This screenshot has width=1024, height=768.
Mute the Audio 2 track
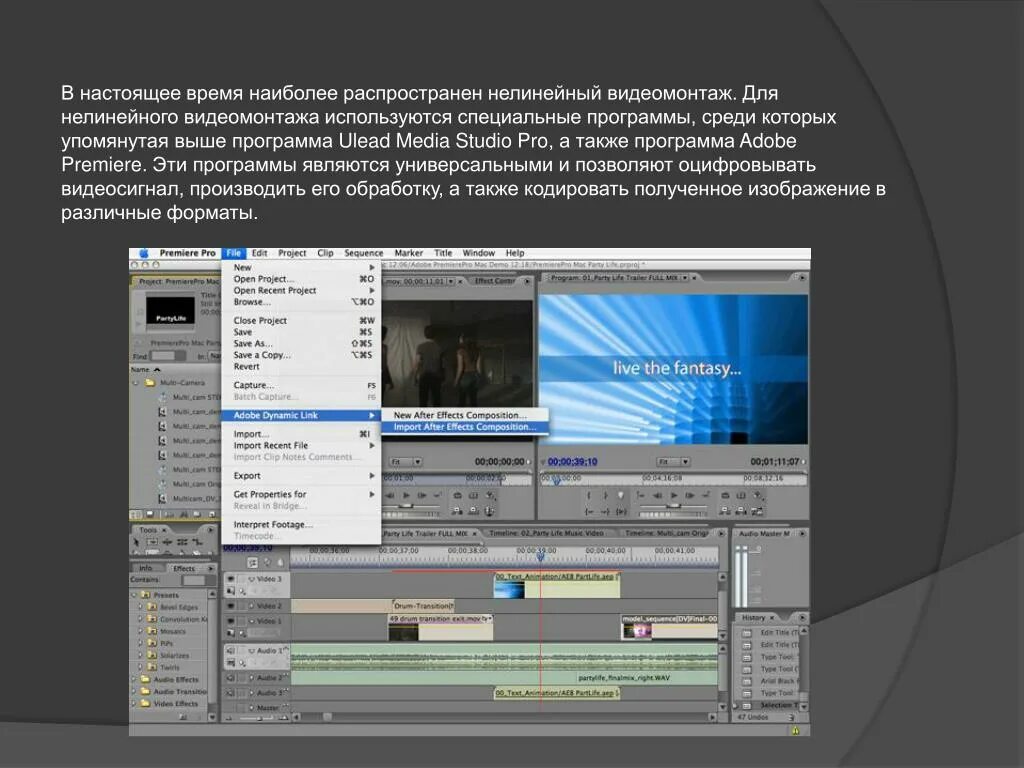coord(231,678)
